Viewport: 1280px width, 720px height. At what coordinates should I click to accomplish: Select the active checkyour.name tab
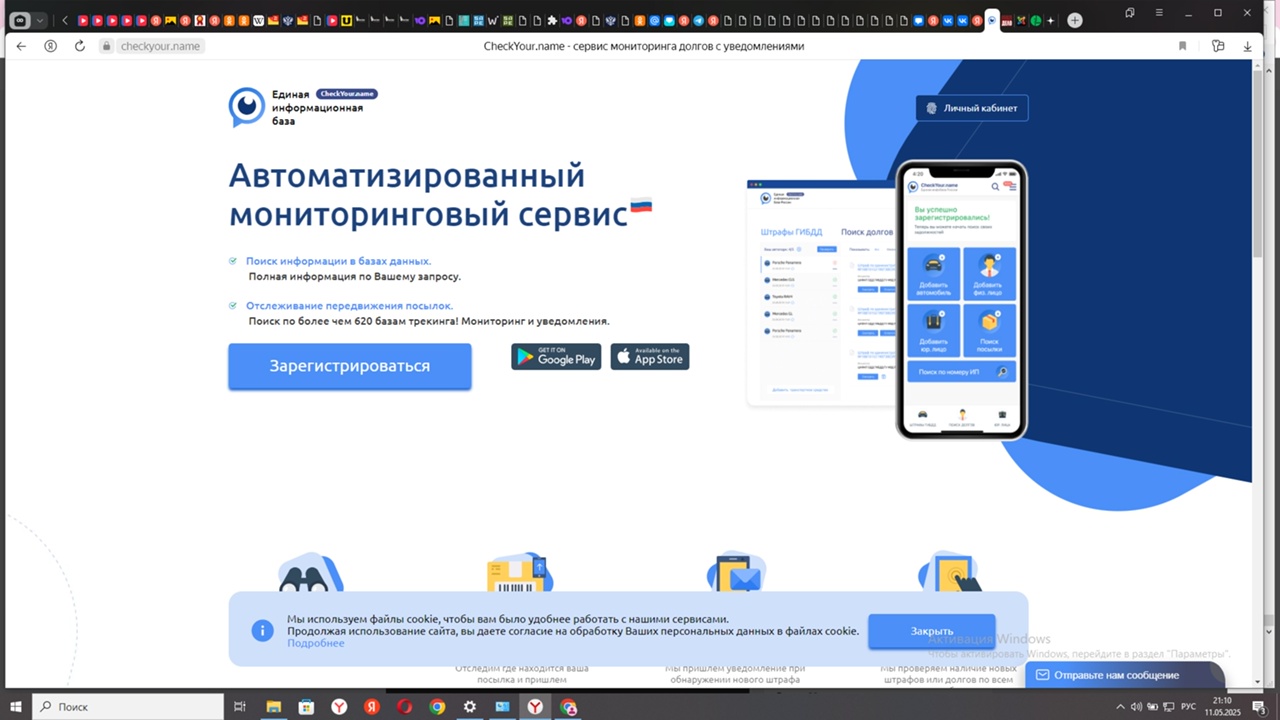point(992,20)
